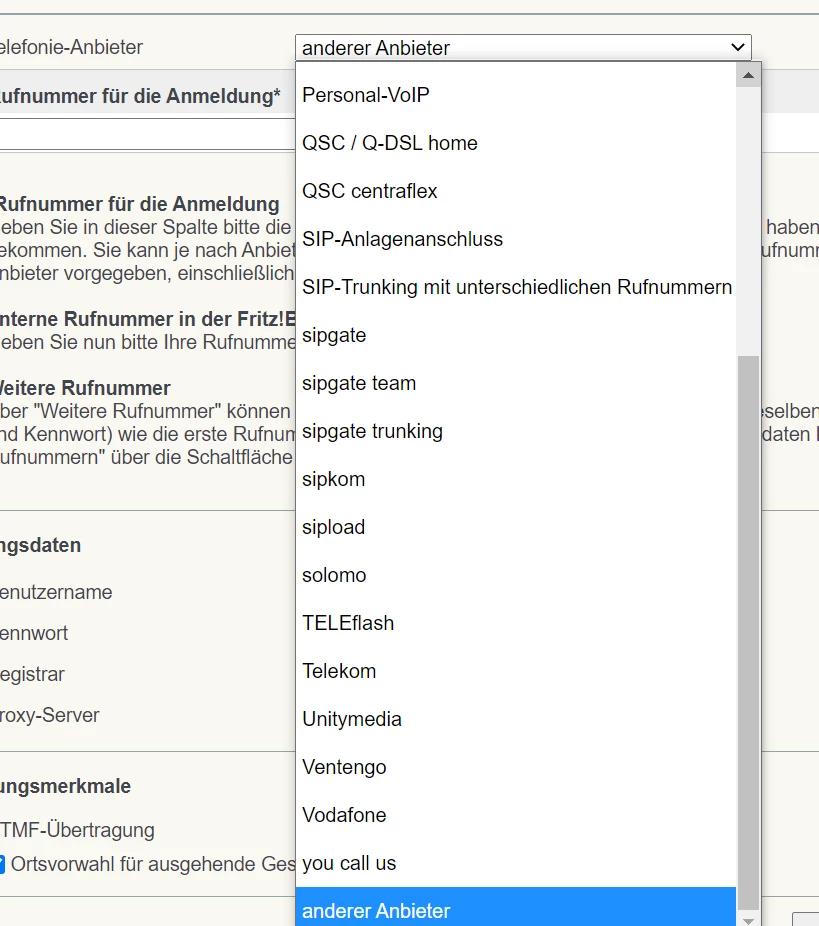Select you call us entry
This screenshot has width=819, height=926.
[x=516, y=863]
